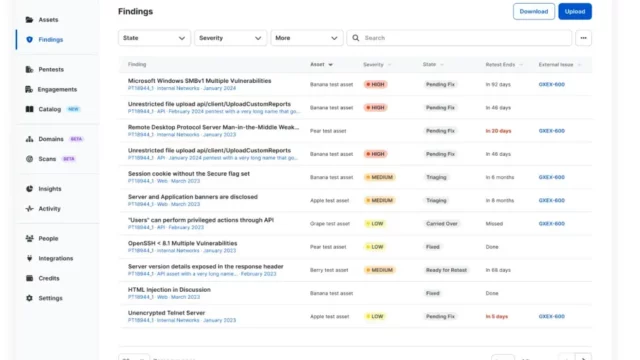This screenshot has width=640, height=360.
Task: Click the Download button
Action: 533,11
